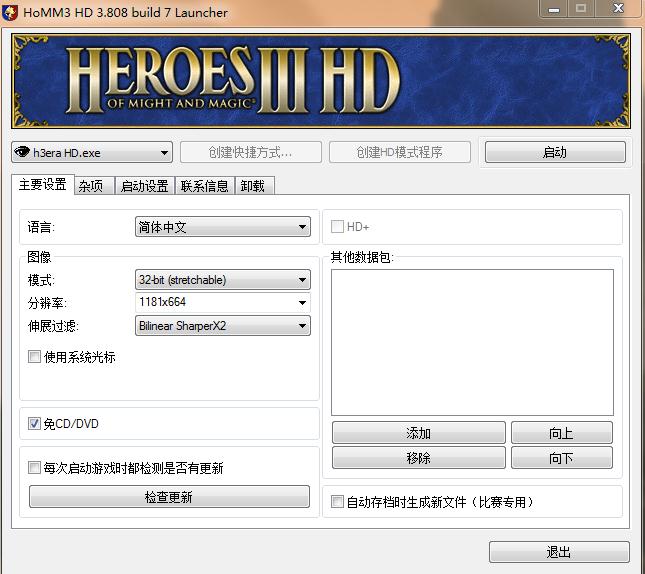Viewport: 645px width, 574px height.
Task: Open the 杂项 tab
Action: pos(94,186)
